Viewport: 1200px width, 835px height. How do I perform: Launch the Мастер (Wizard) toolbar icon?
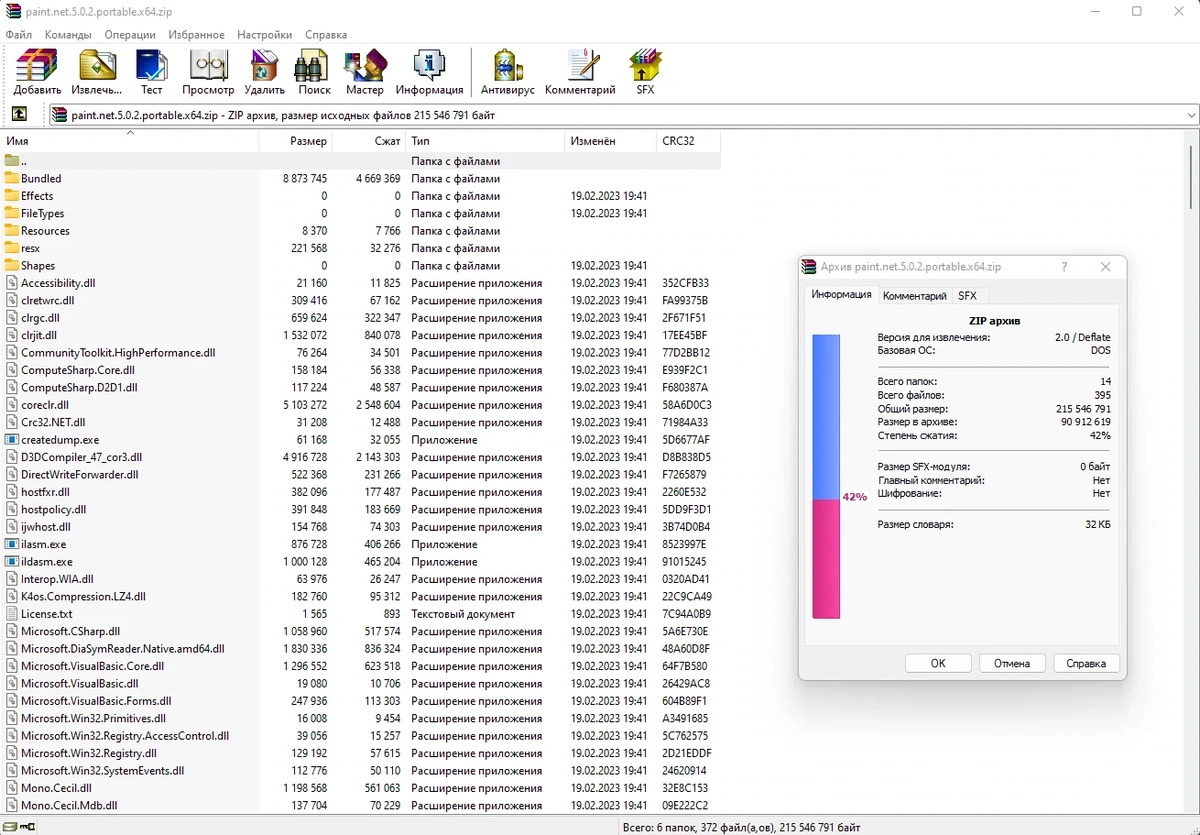(365, 65)
